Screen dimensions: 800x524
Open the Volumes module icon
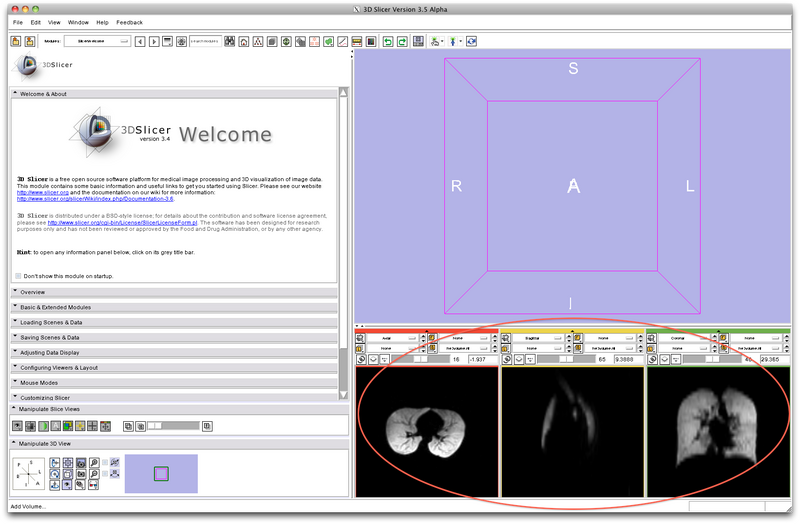pyautogui.click(x=272, y=42)
